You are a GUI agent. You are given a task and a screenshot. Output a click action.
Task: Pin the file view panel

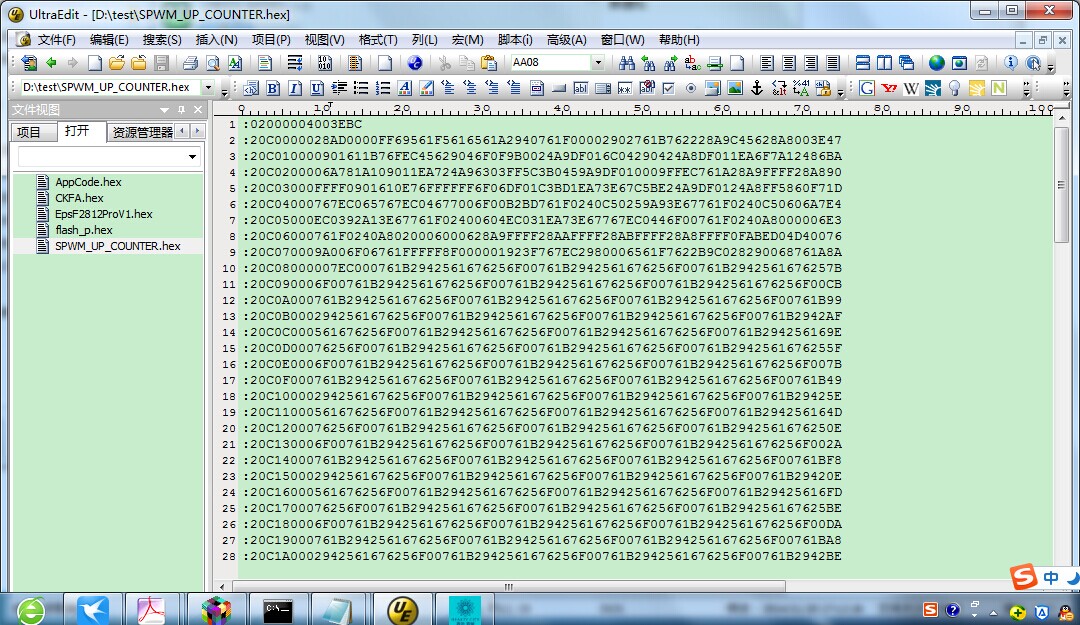click(181, 110)
